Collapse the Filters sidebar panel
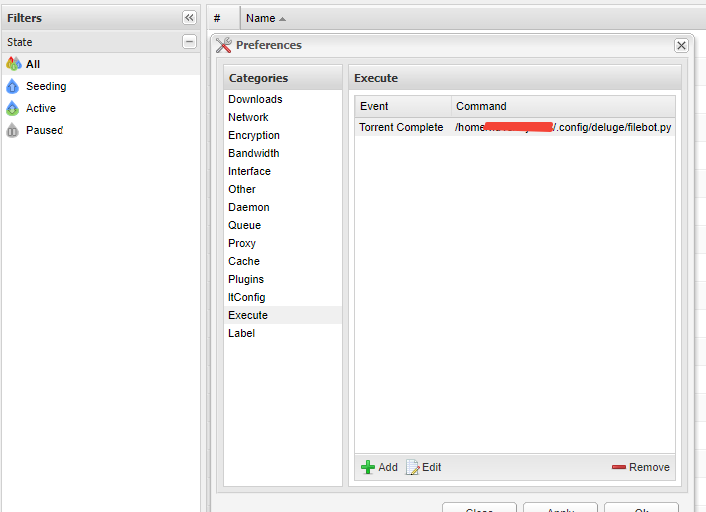This screenshot has width=706, height=512. tap(189, 18)
